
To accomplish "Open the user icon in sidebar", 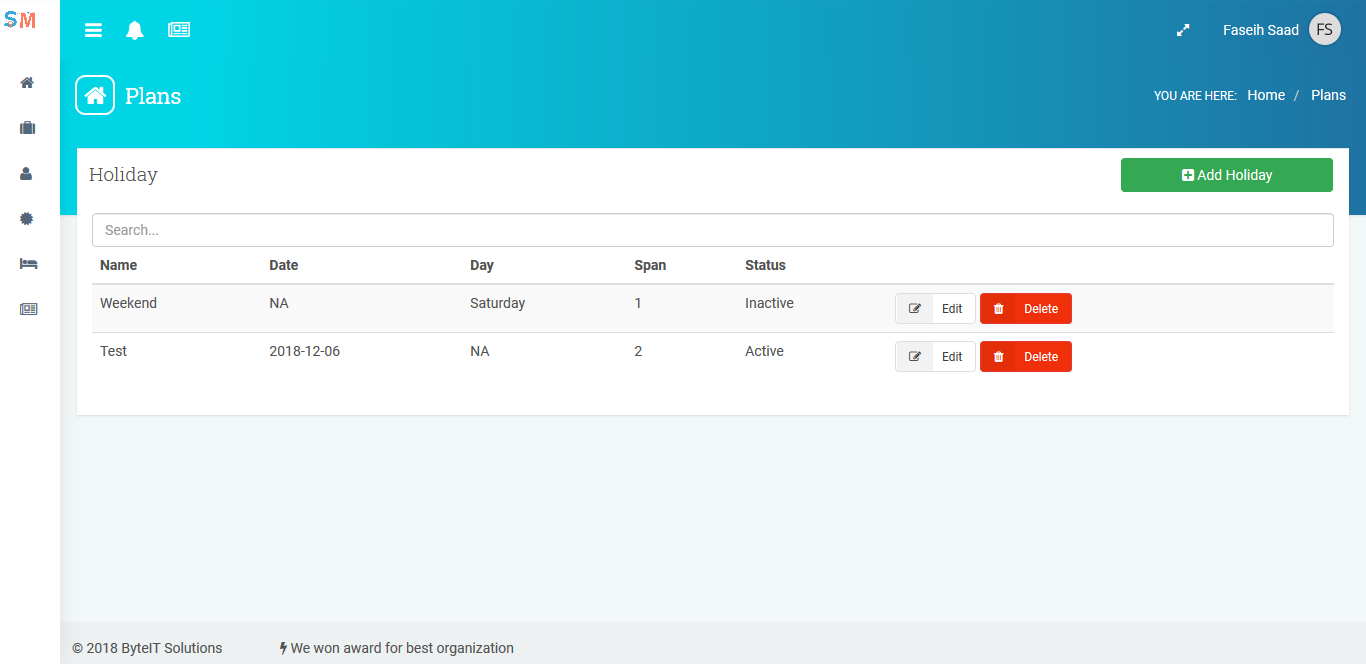I will [27, 173].
